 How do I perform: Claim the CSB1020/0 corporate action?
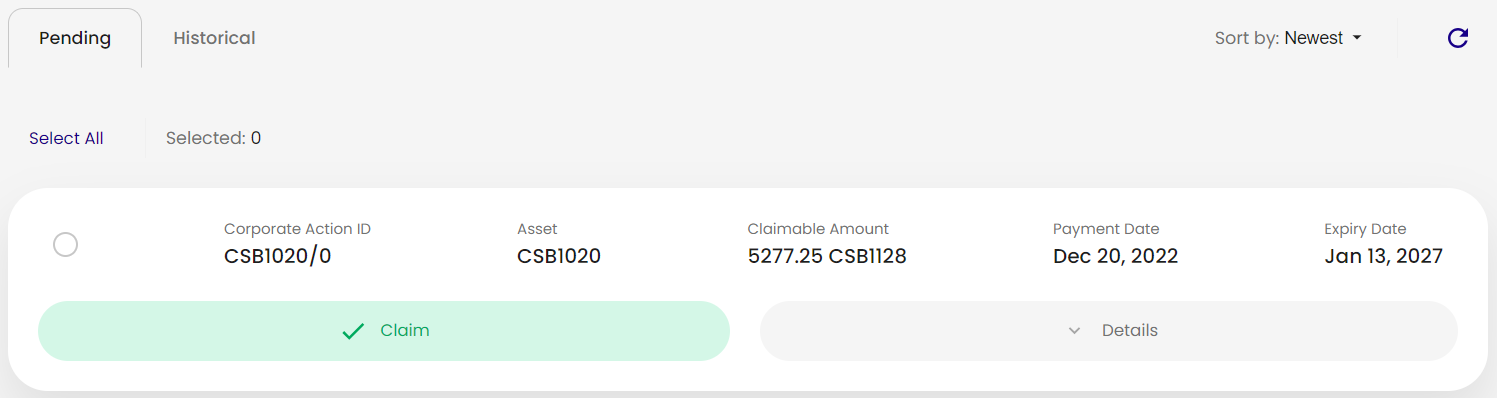click(x=384, y=331)
